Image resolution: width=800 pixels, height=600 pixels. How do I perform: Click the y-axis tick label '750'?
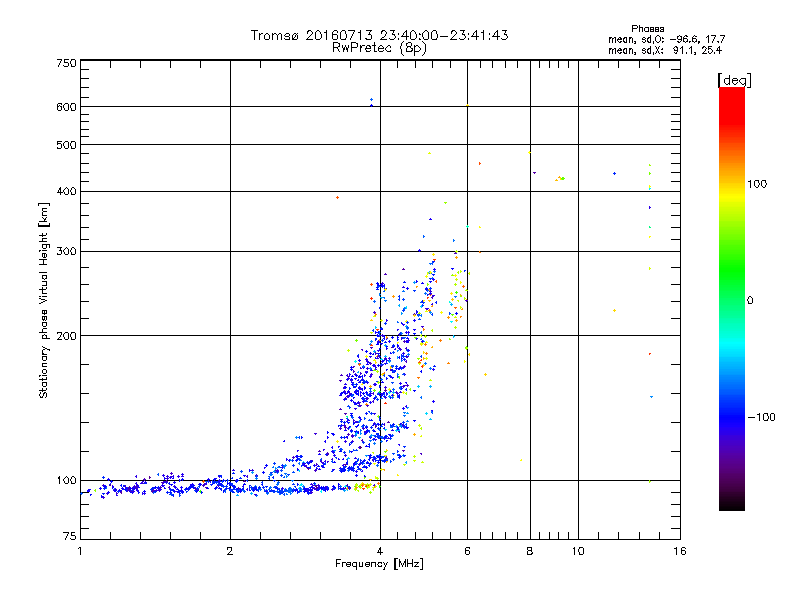(x=66, y=63)
